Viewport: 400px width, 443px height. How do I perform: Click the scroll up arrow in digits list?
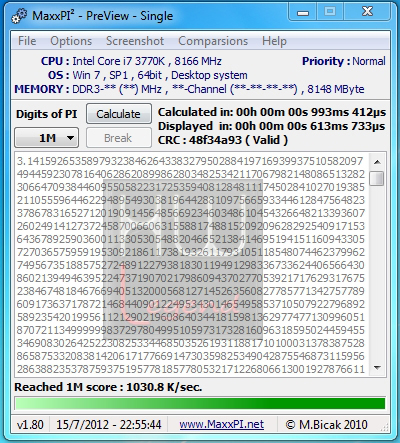pyautogui.click(x=377, y=162)
